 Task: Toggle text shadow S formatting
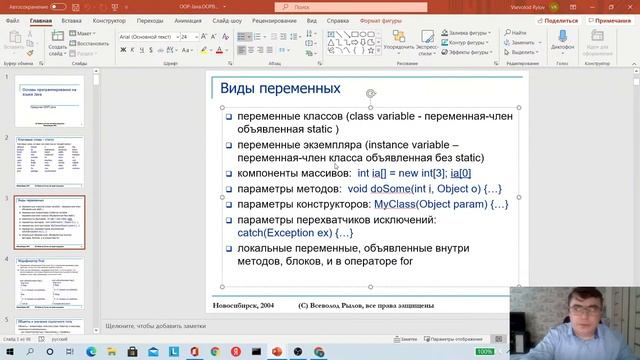tap(151, 50)
